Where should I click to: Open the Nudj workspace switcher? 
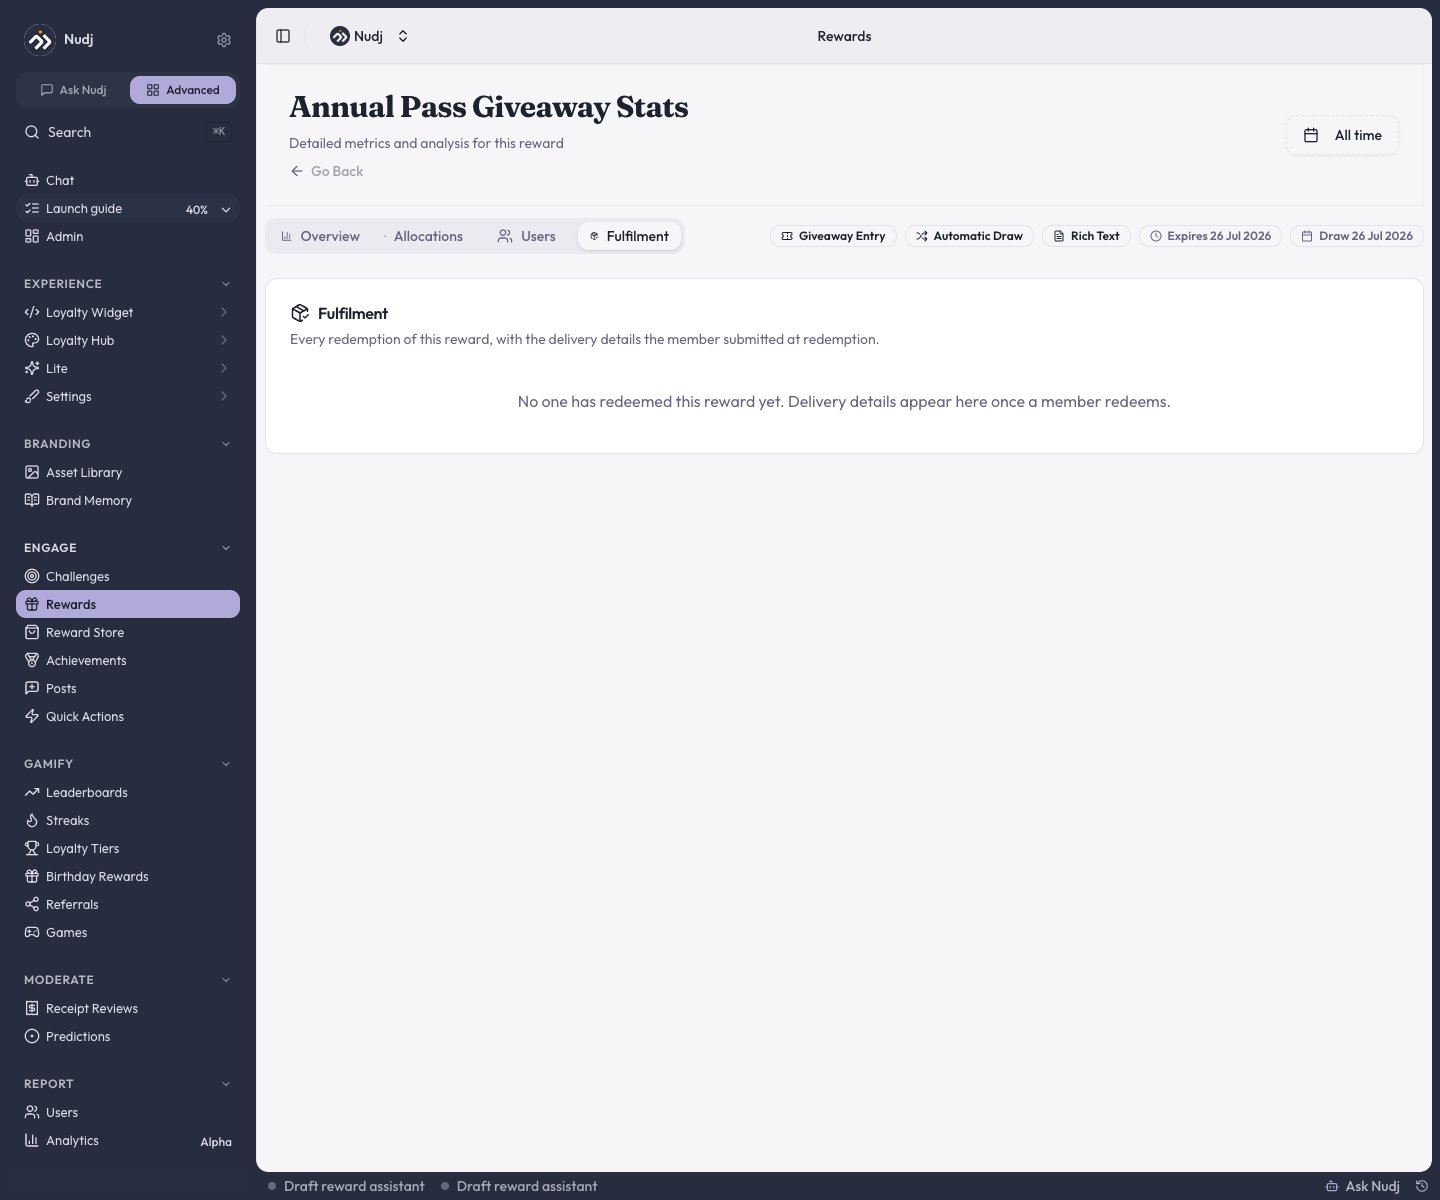point(370,36)
